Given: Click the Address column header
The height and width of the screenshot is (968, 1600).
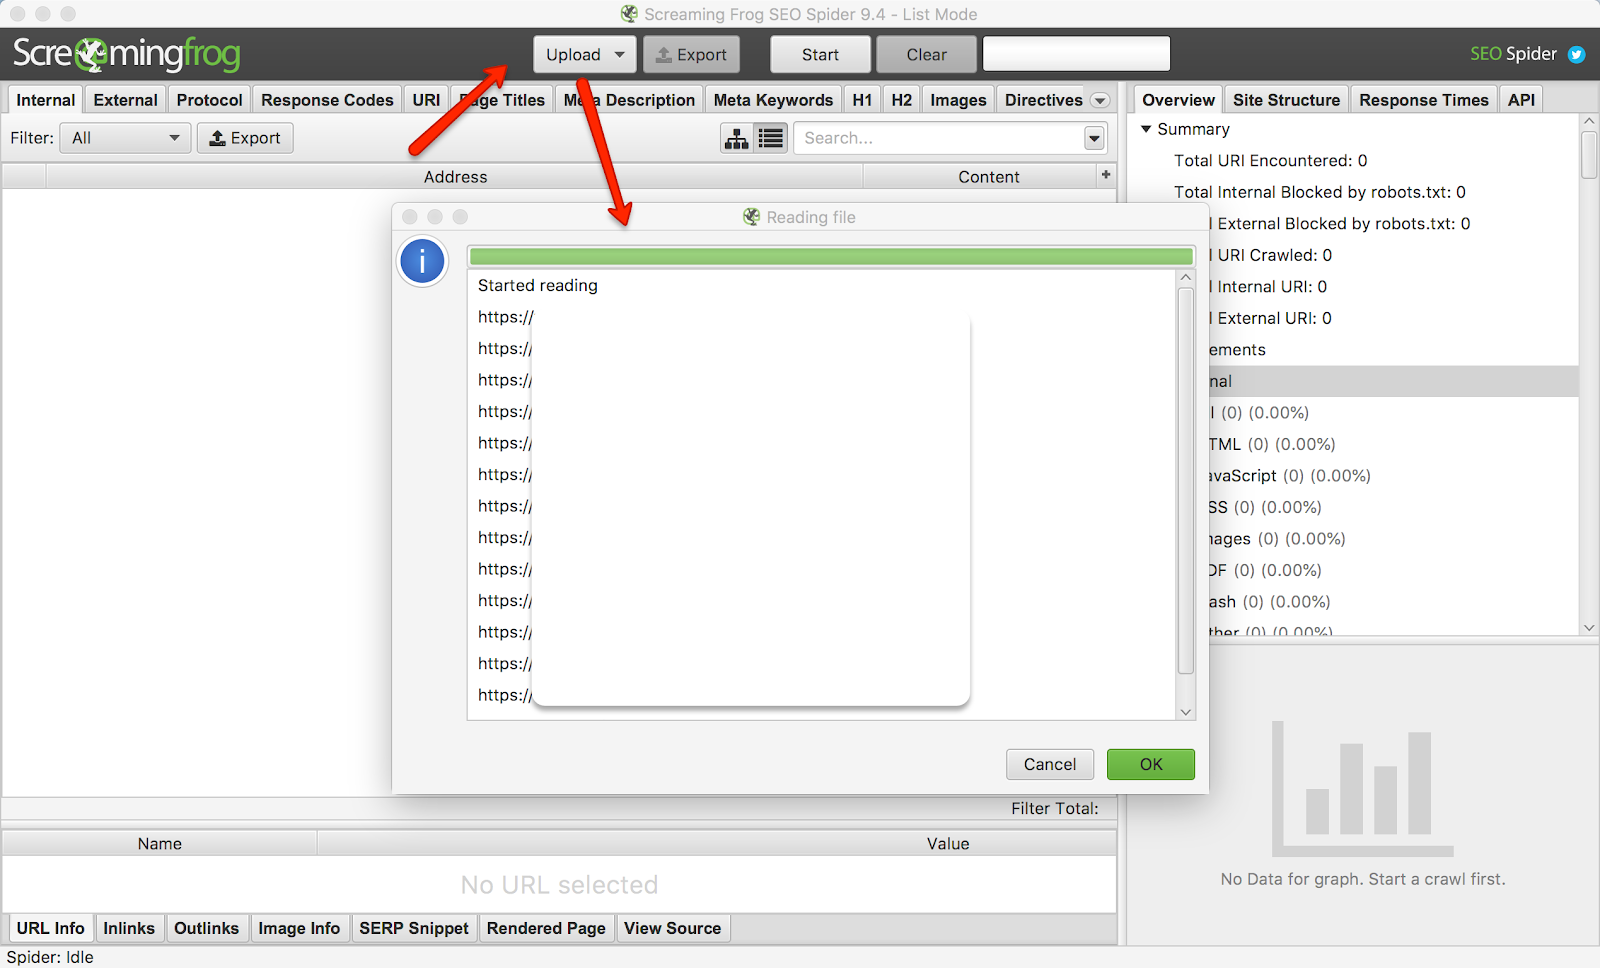Looking at the screenshot, I should 455,177.
